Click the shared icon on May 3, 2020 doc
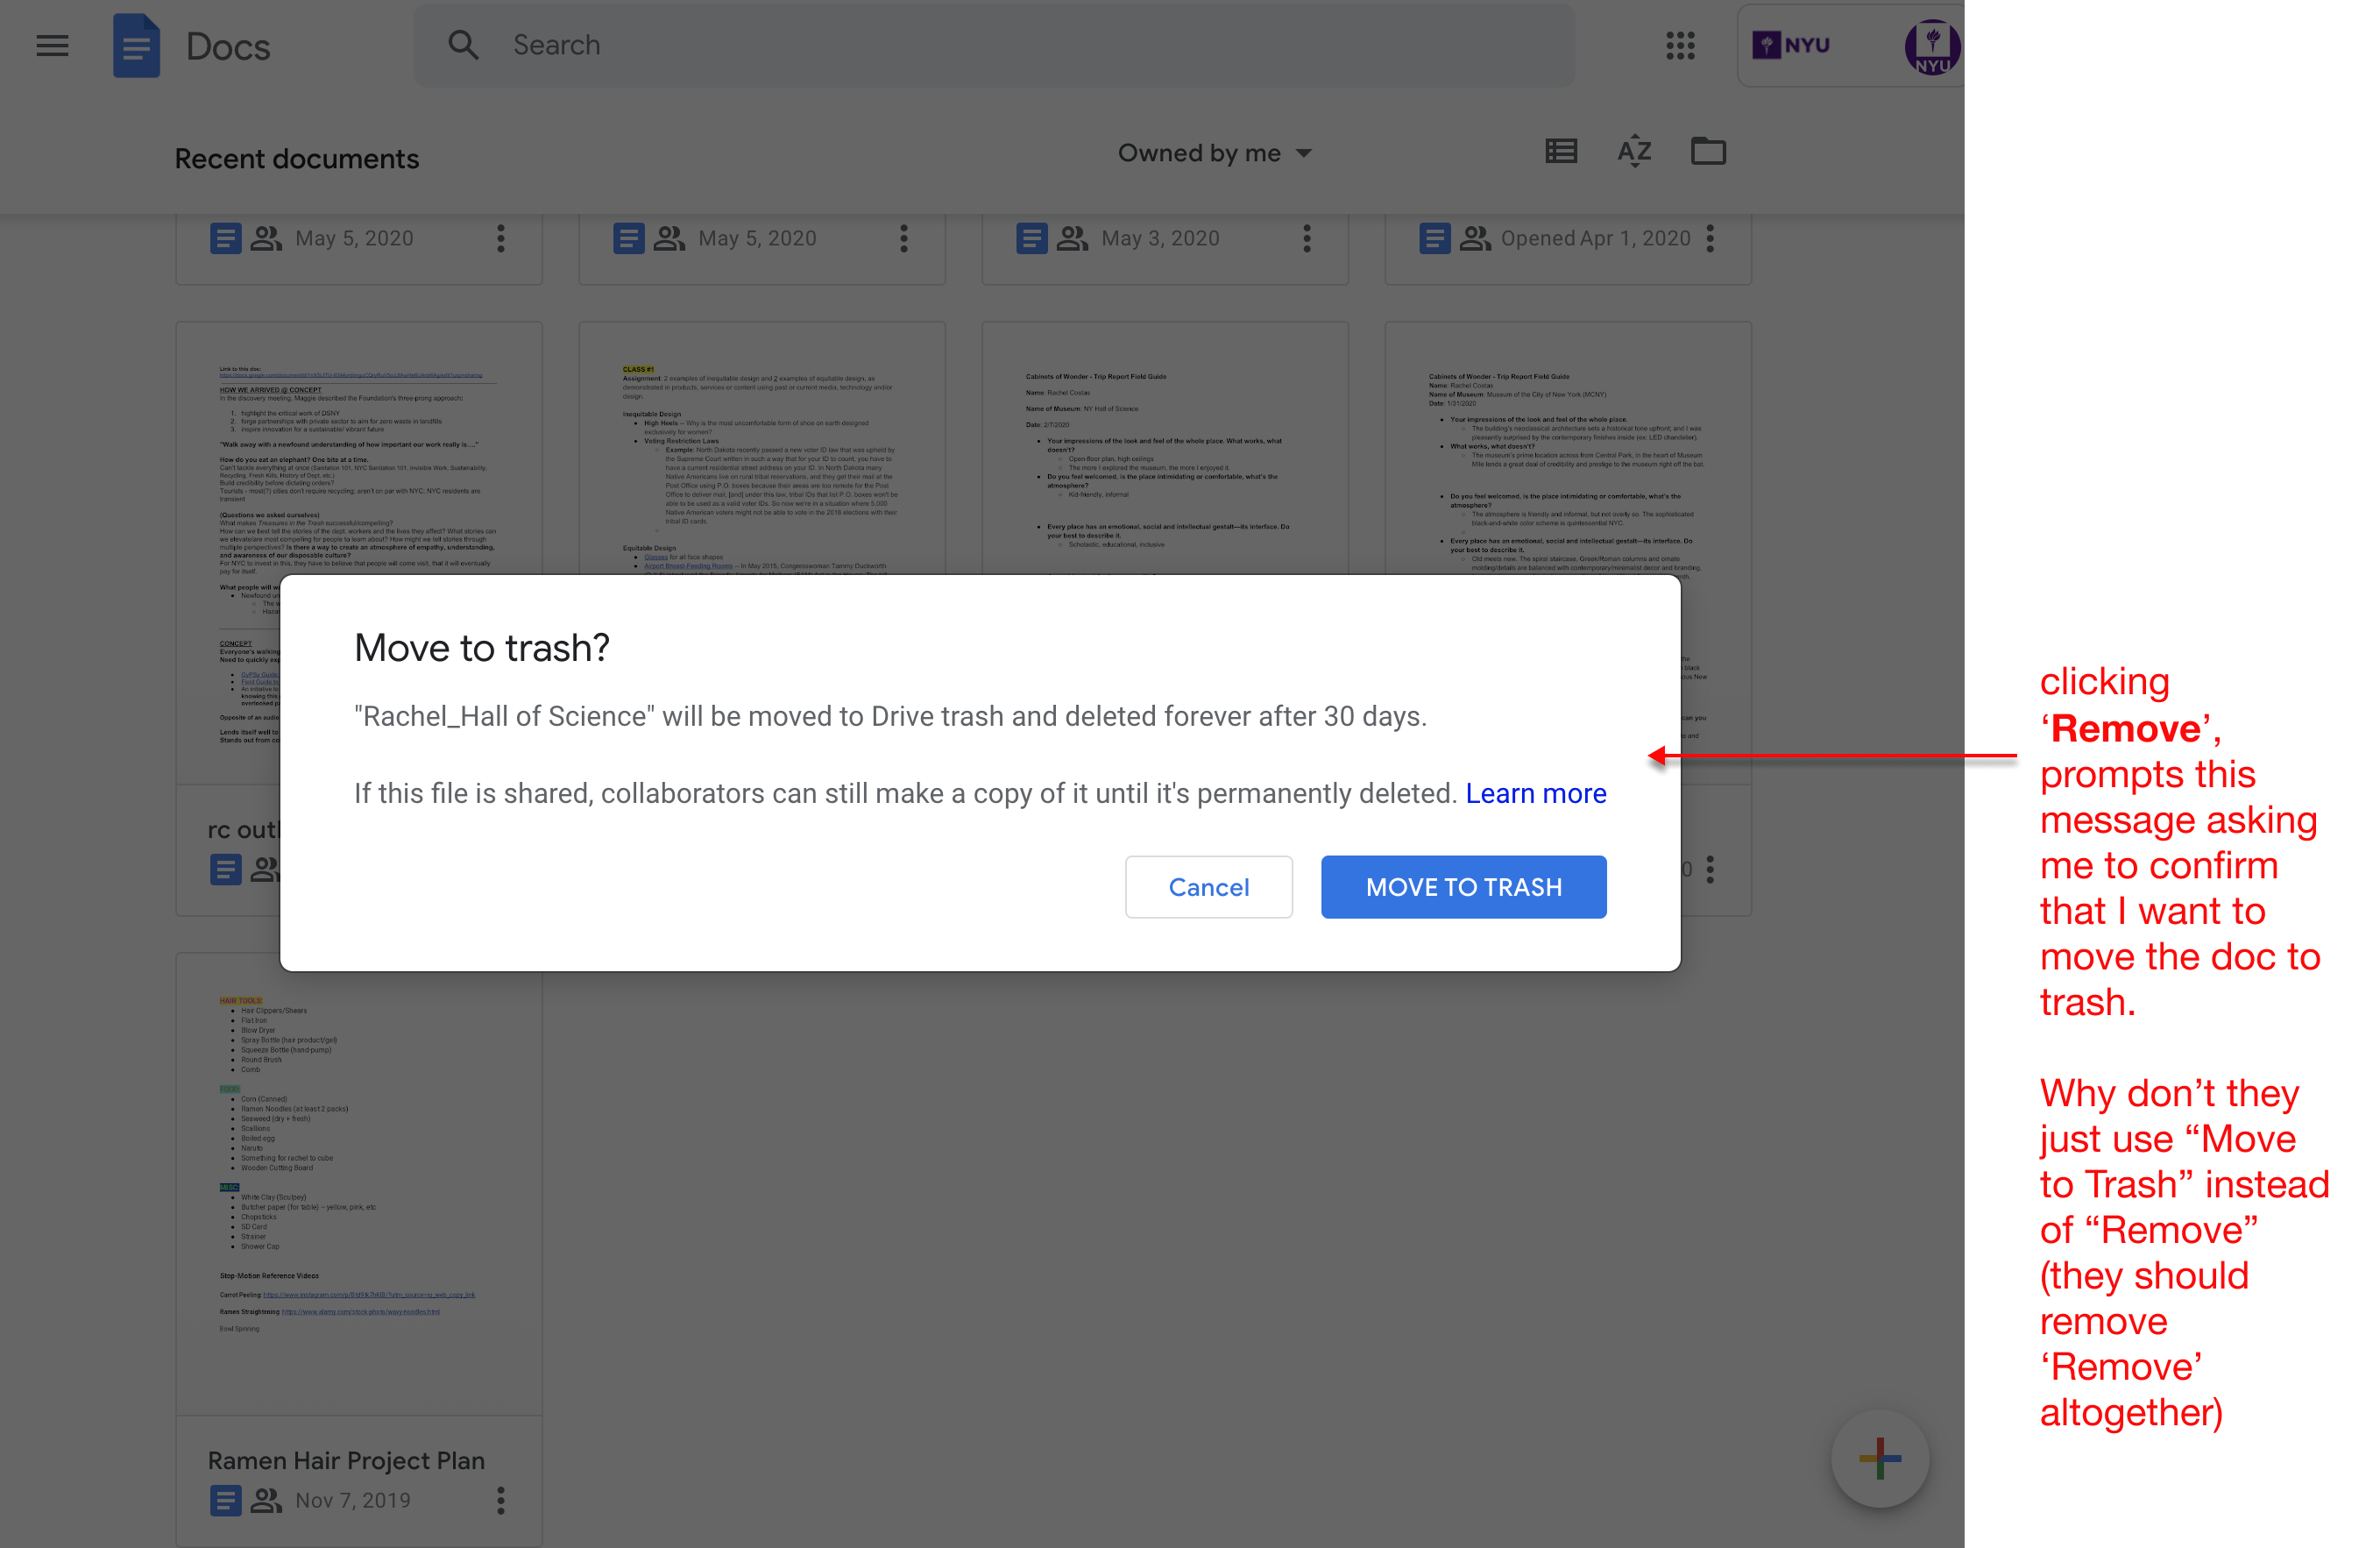This screenshot has width=2380, height=1548. 1072,238
